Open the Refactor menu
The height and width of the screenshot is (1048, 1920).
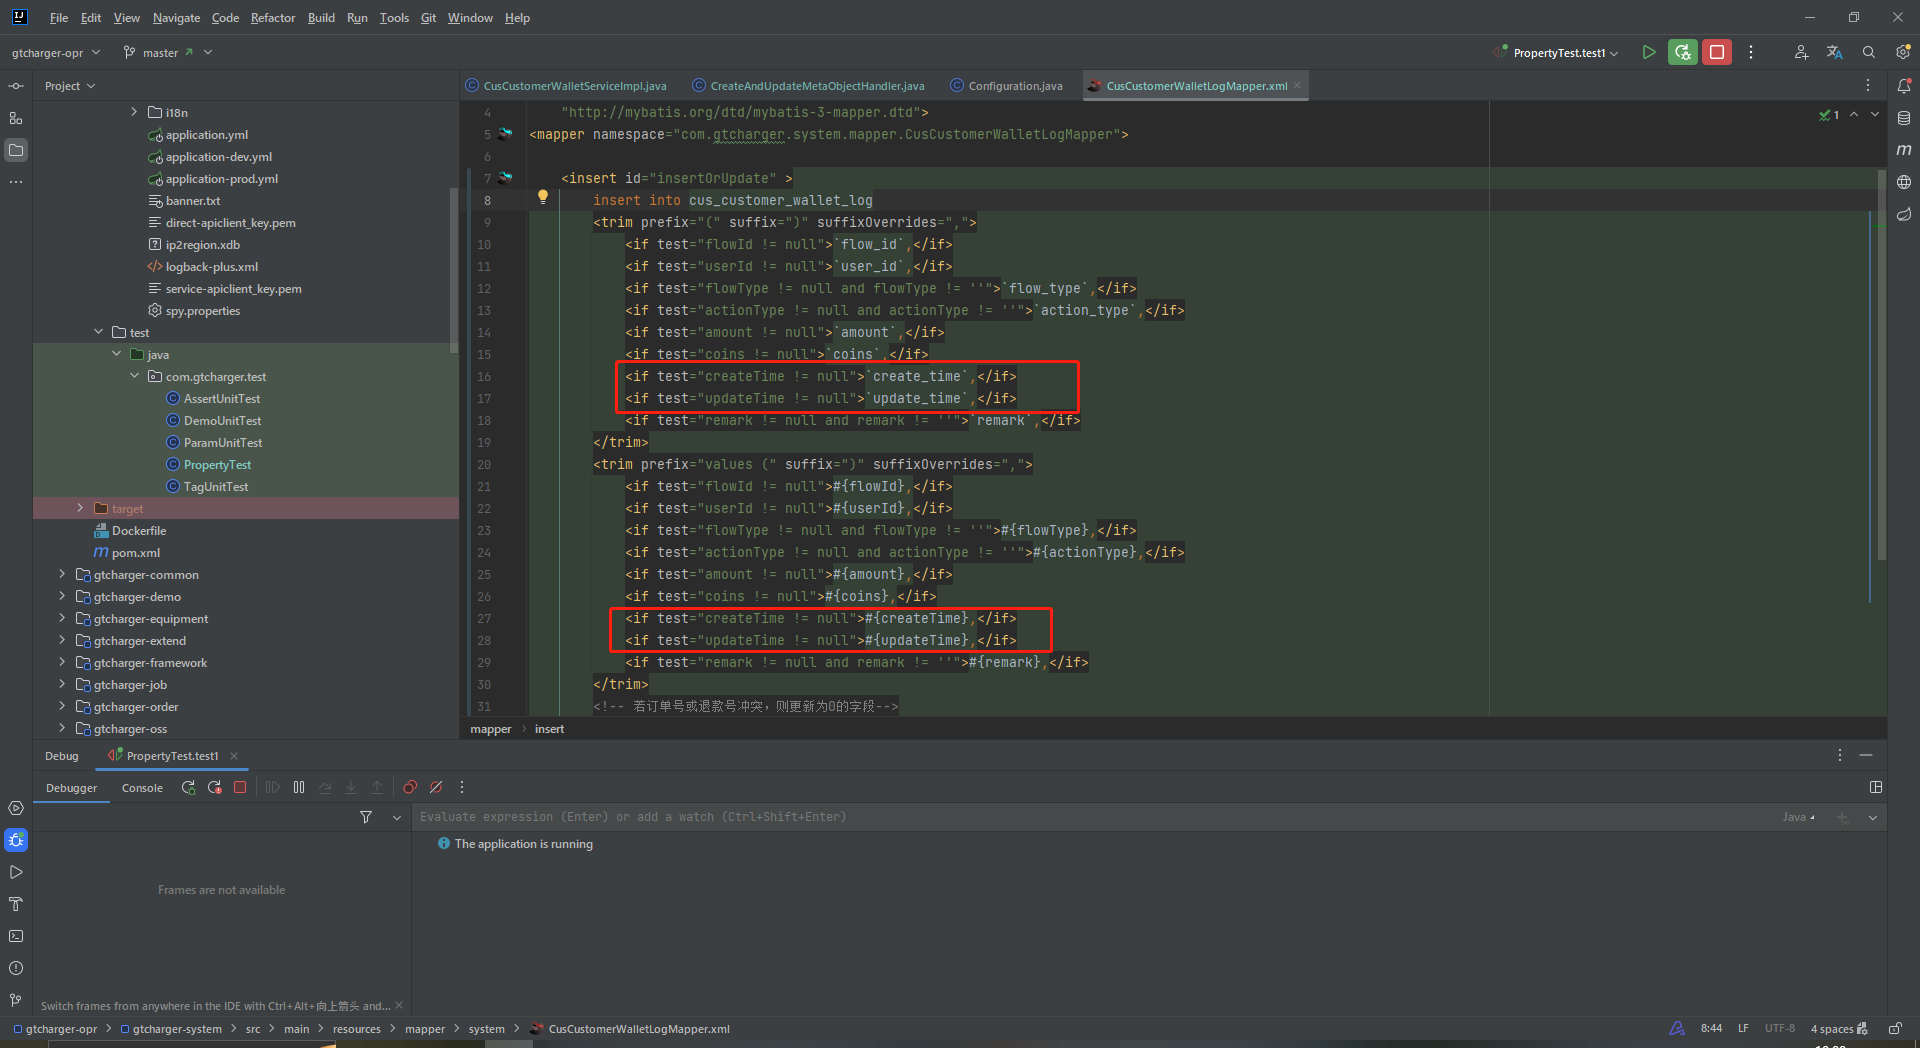[272, 18]
